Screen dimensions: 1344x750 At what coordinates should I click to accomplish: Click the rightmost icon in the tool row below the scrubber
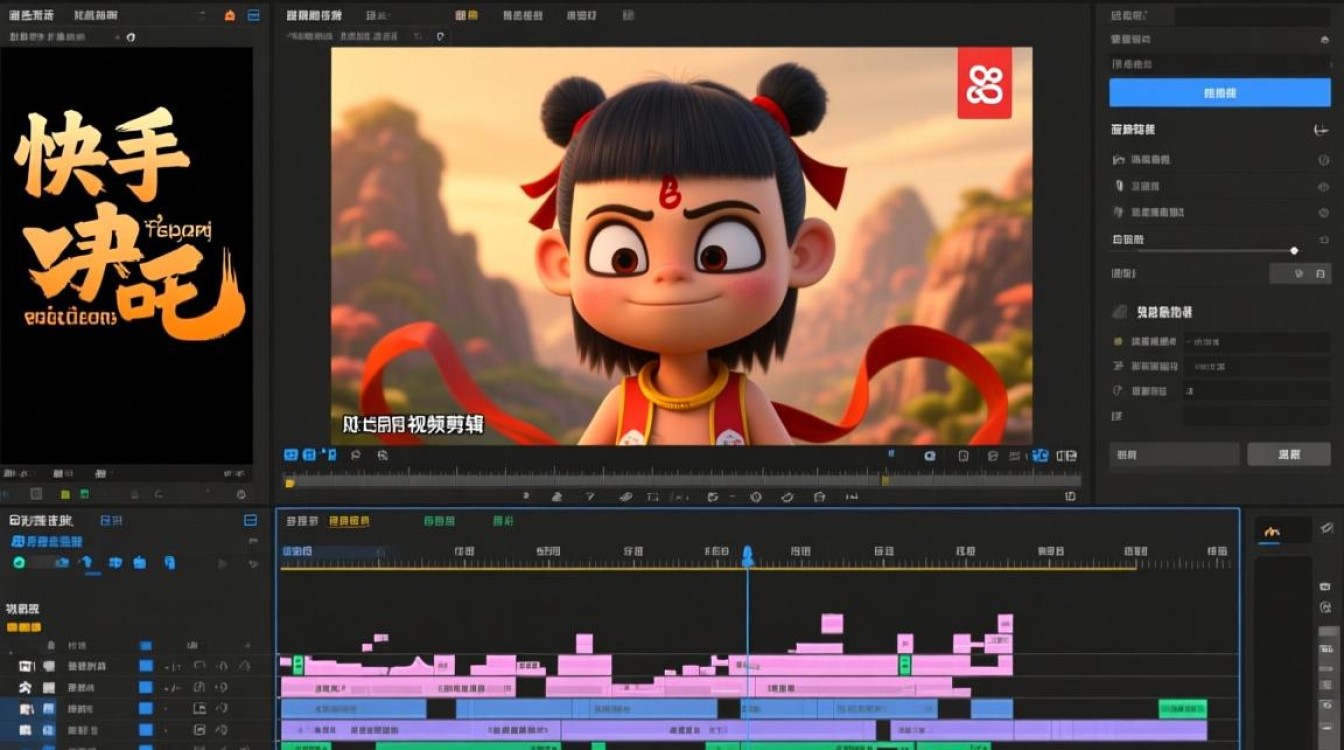point(1071,496)
